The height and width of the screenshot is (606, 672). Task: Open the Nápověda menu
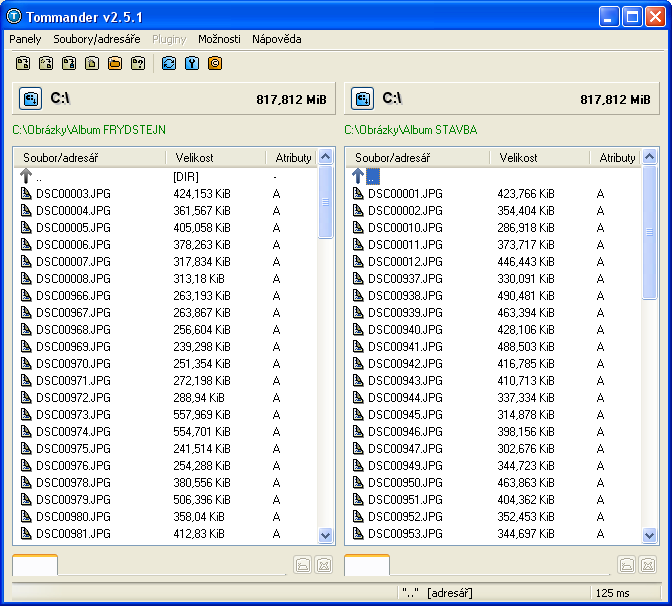[276, 39]
